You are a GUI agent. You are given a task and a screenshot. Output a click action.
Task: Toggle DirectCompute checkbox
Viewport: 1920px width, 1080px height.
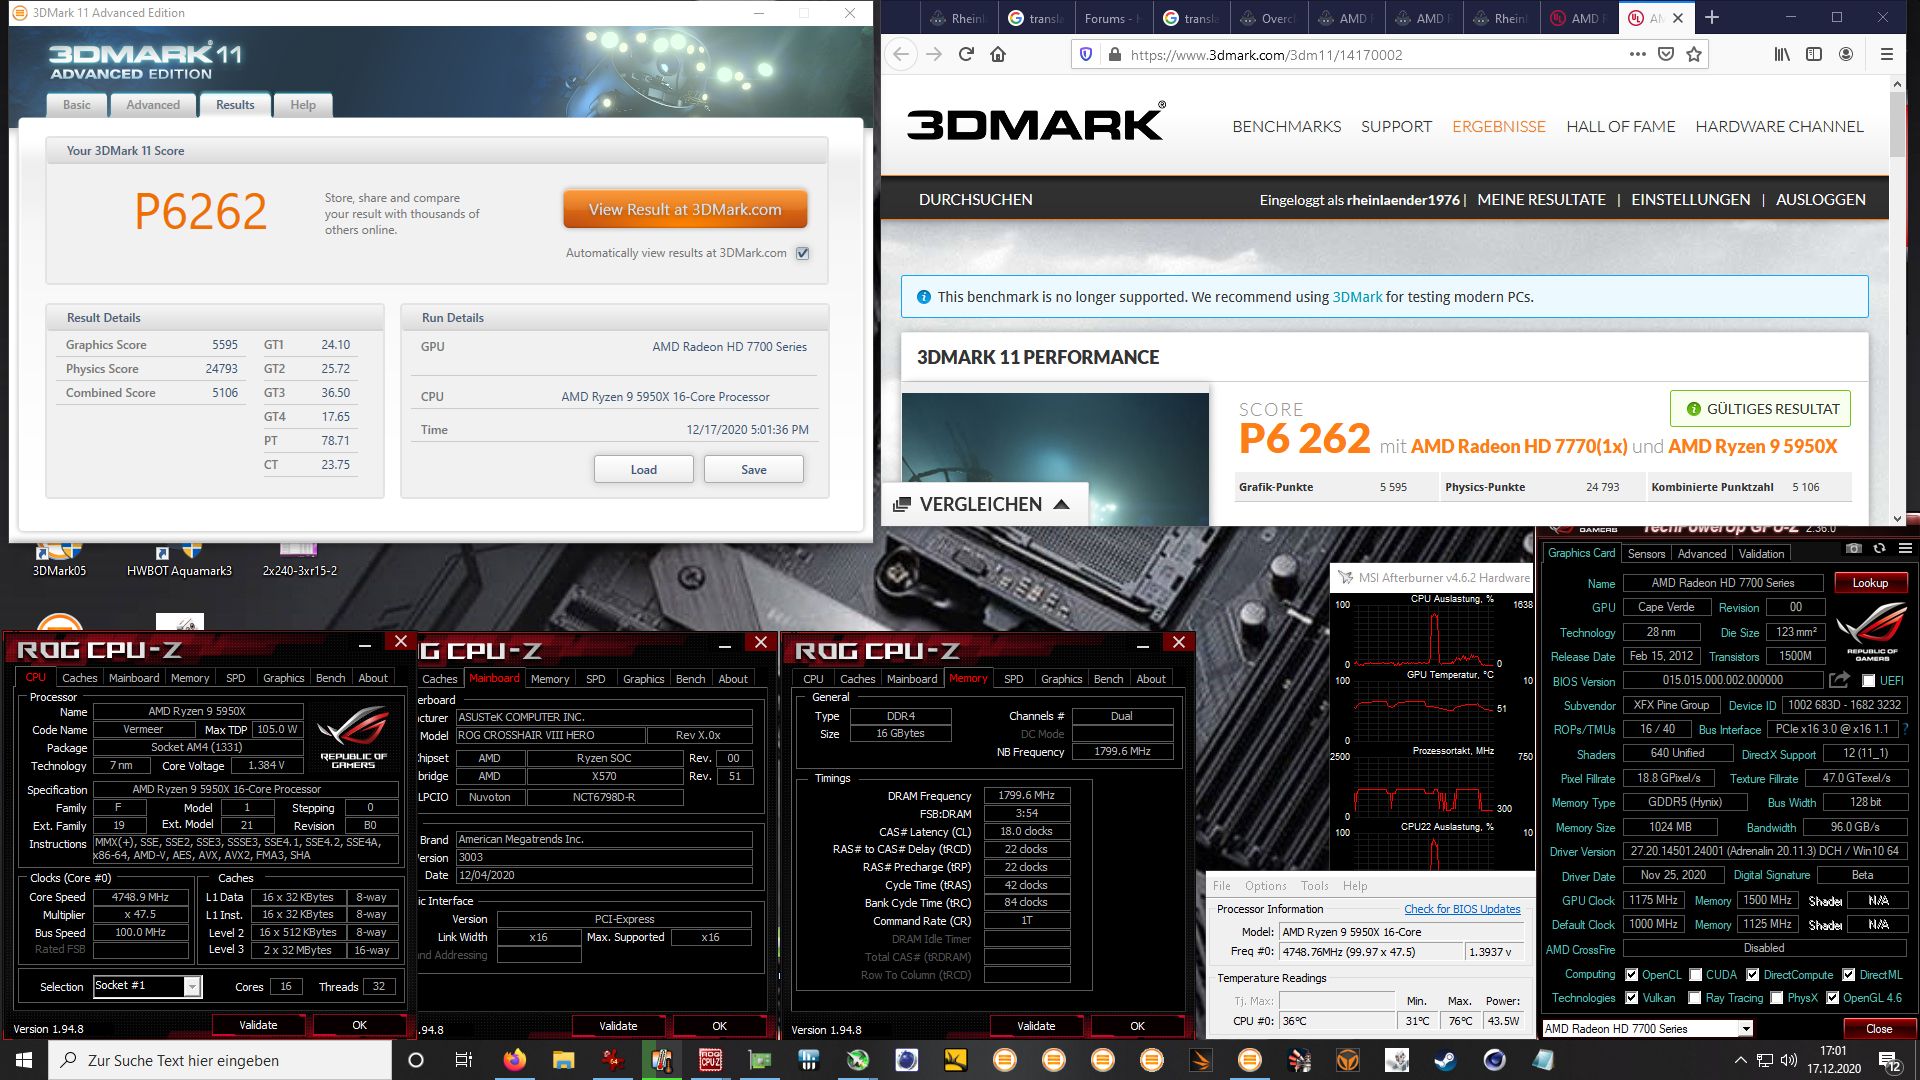[x=1752, y=975]
